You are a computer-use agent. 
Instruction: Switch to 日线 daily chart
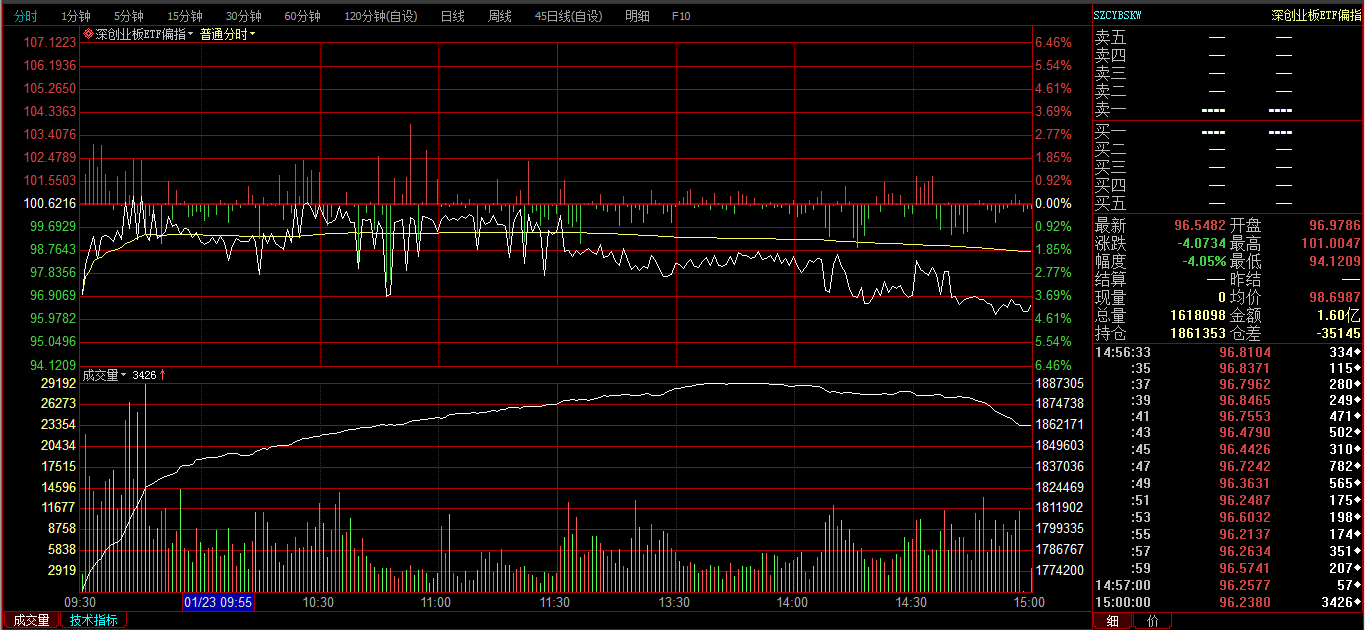click(453, 16)
